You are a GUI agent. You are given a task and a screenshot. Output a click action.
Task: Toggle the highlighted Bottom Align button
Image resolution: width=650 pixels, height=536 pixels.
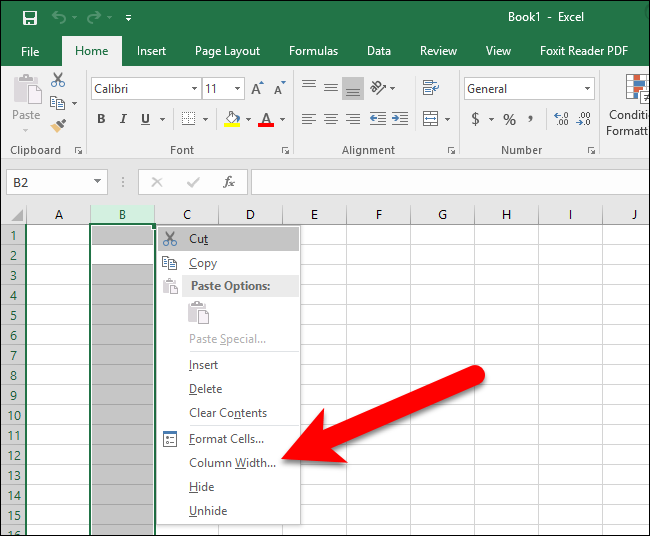point(353,88)
